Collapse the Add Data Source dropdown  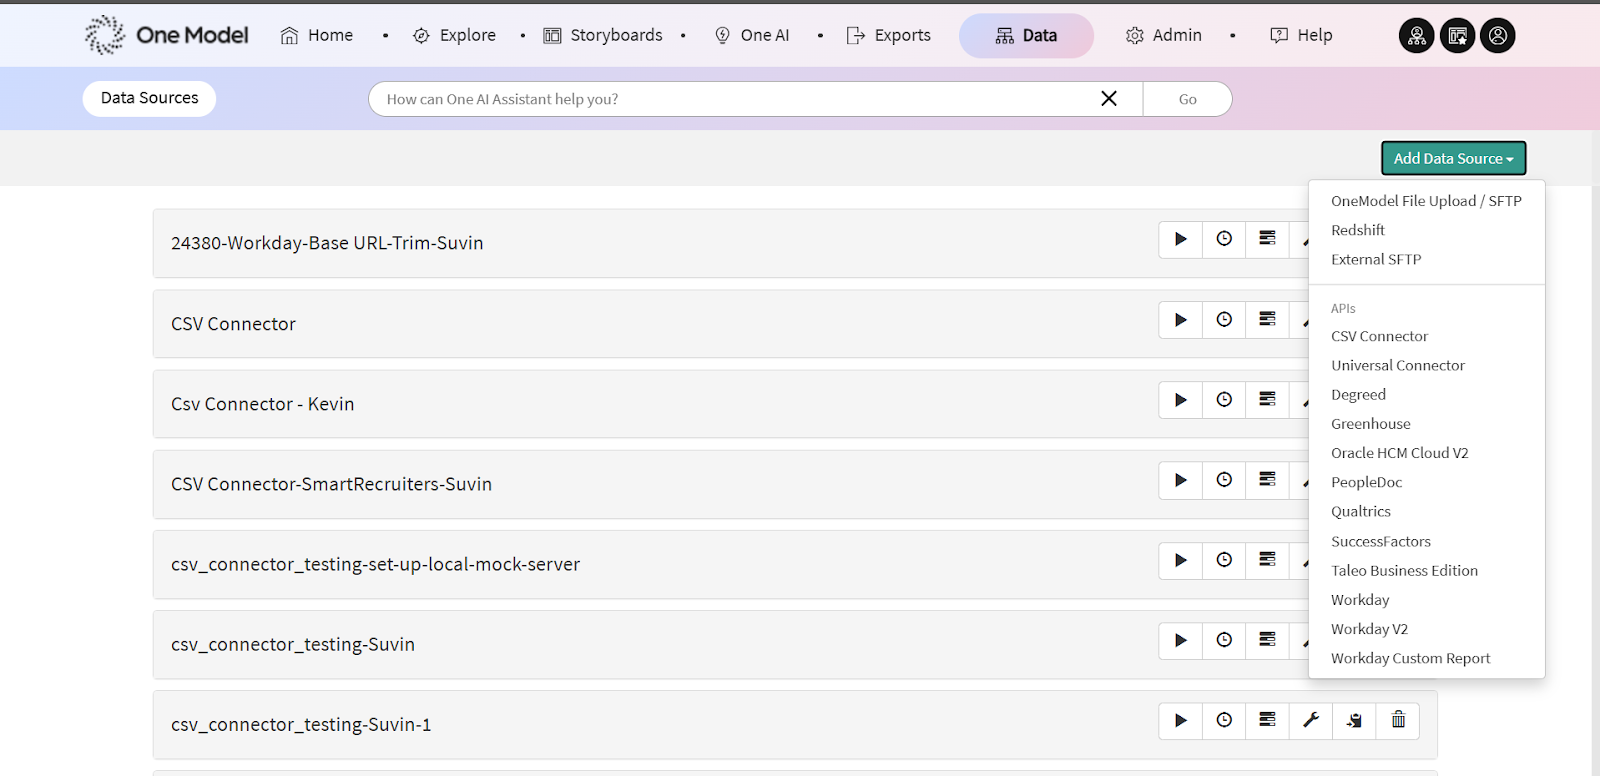[x=1453, y=158]
